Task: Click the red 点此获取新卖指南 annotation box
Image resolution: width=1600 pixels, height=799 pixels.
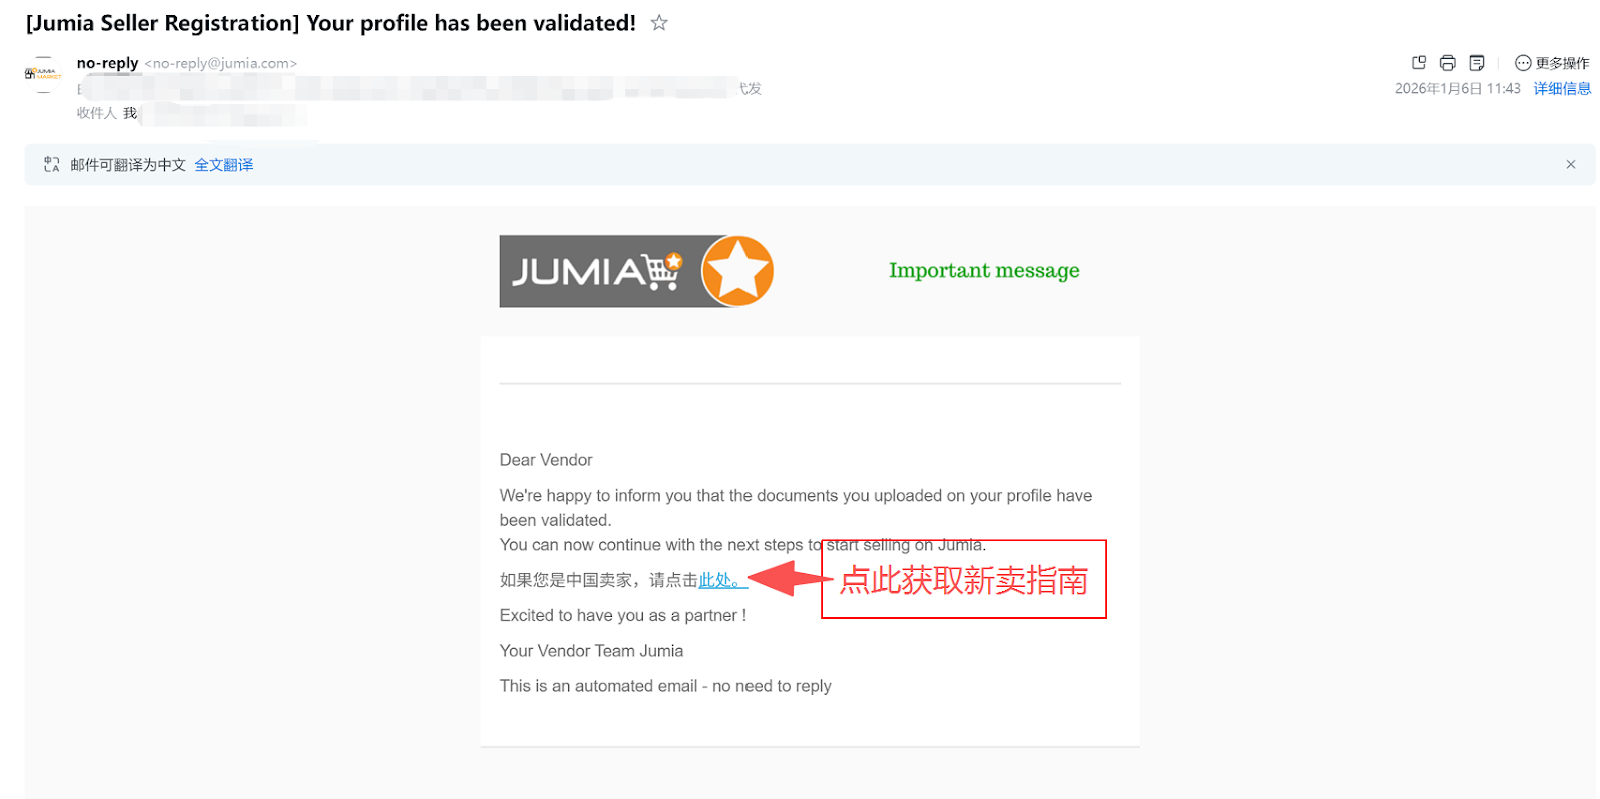Action: pyautogui.click(x=964, y=579)
